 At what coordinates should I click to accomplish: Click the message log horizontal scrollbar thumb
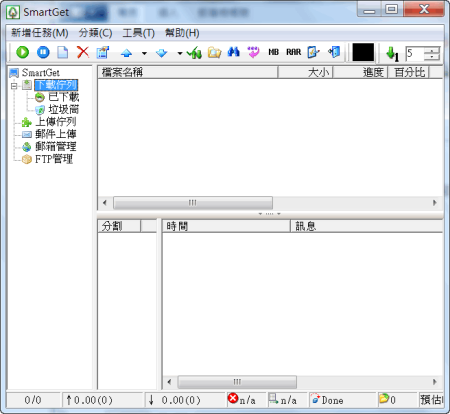coord(237,382)
